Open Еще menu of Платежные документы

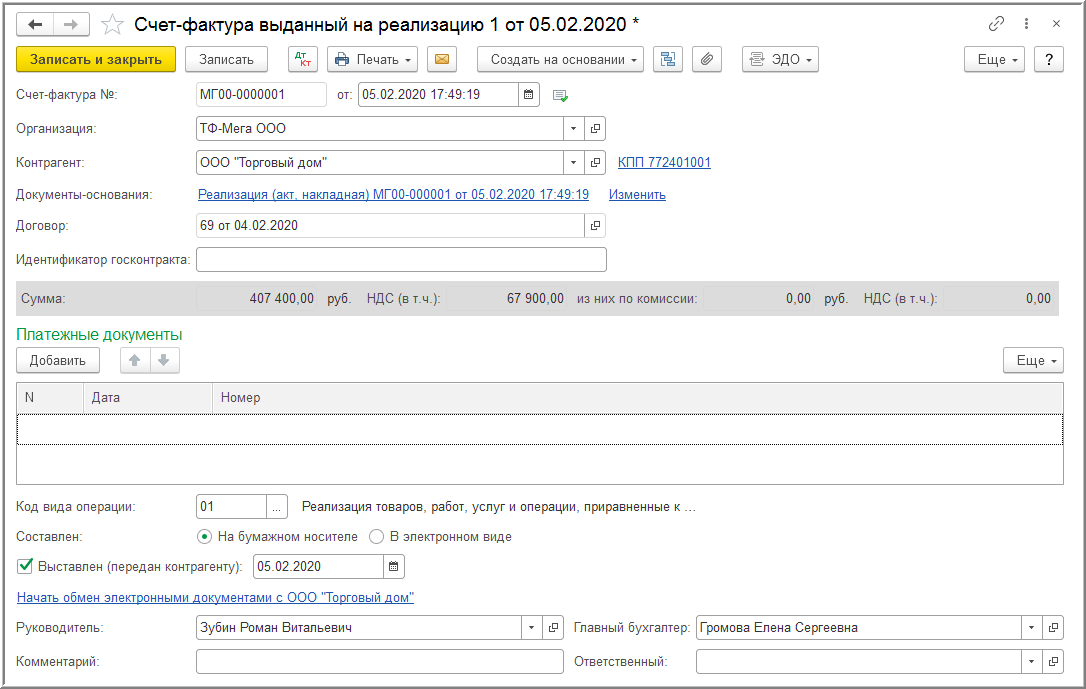tap(1033, 361)
